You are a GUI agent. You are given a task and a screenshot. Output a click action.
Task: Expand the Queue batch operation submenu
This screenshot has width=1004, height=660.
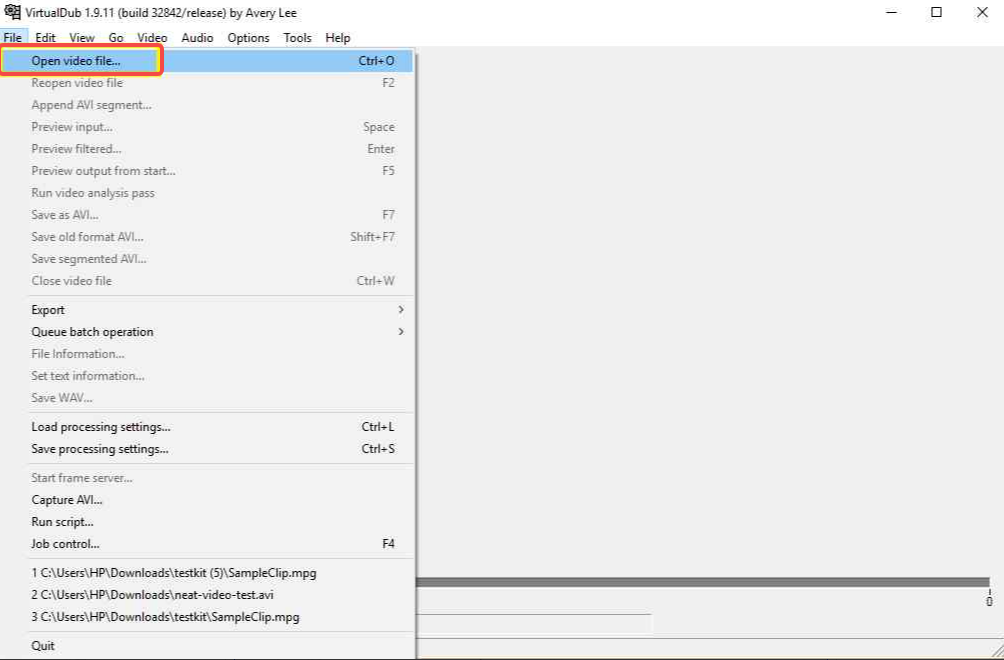(92, 332)
